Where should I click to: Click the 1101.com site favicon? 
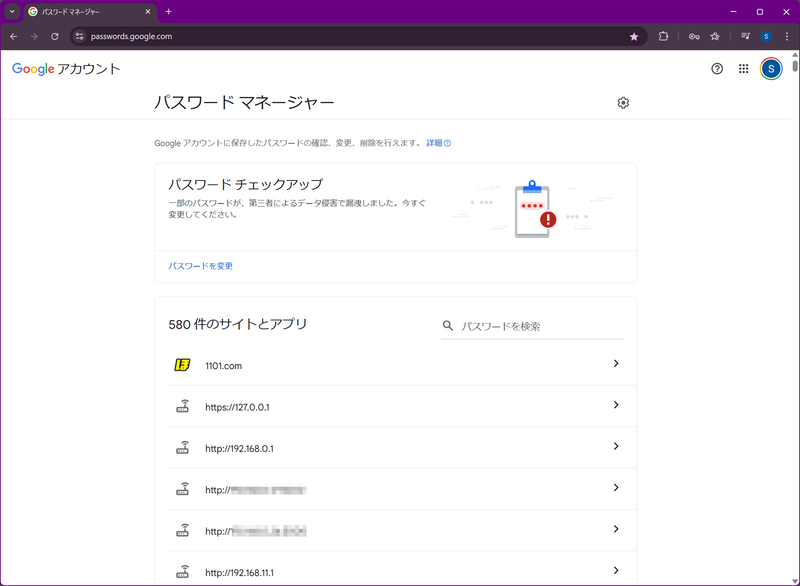tap(182, 365)
